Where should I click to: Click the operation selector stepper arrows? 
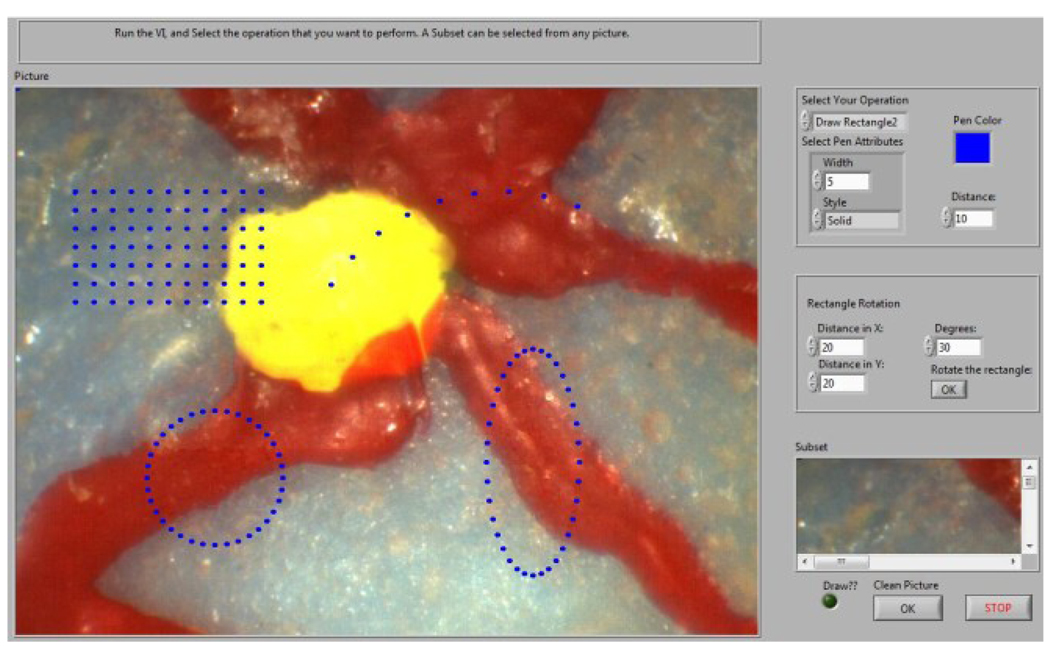806,121
